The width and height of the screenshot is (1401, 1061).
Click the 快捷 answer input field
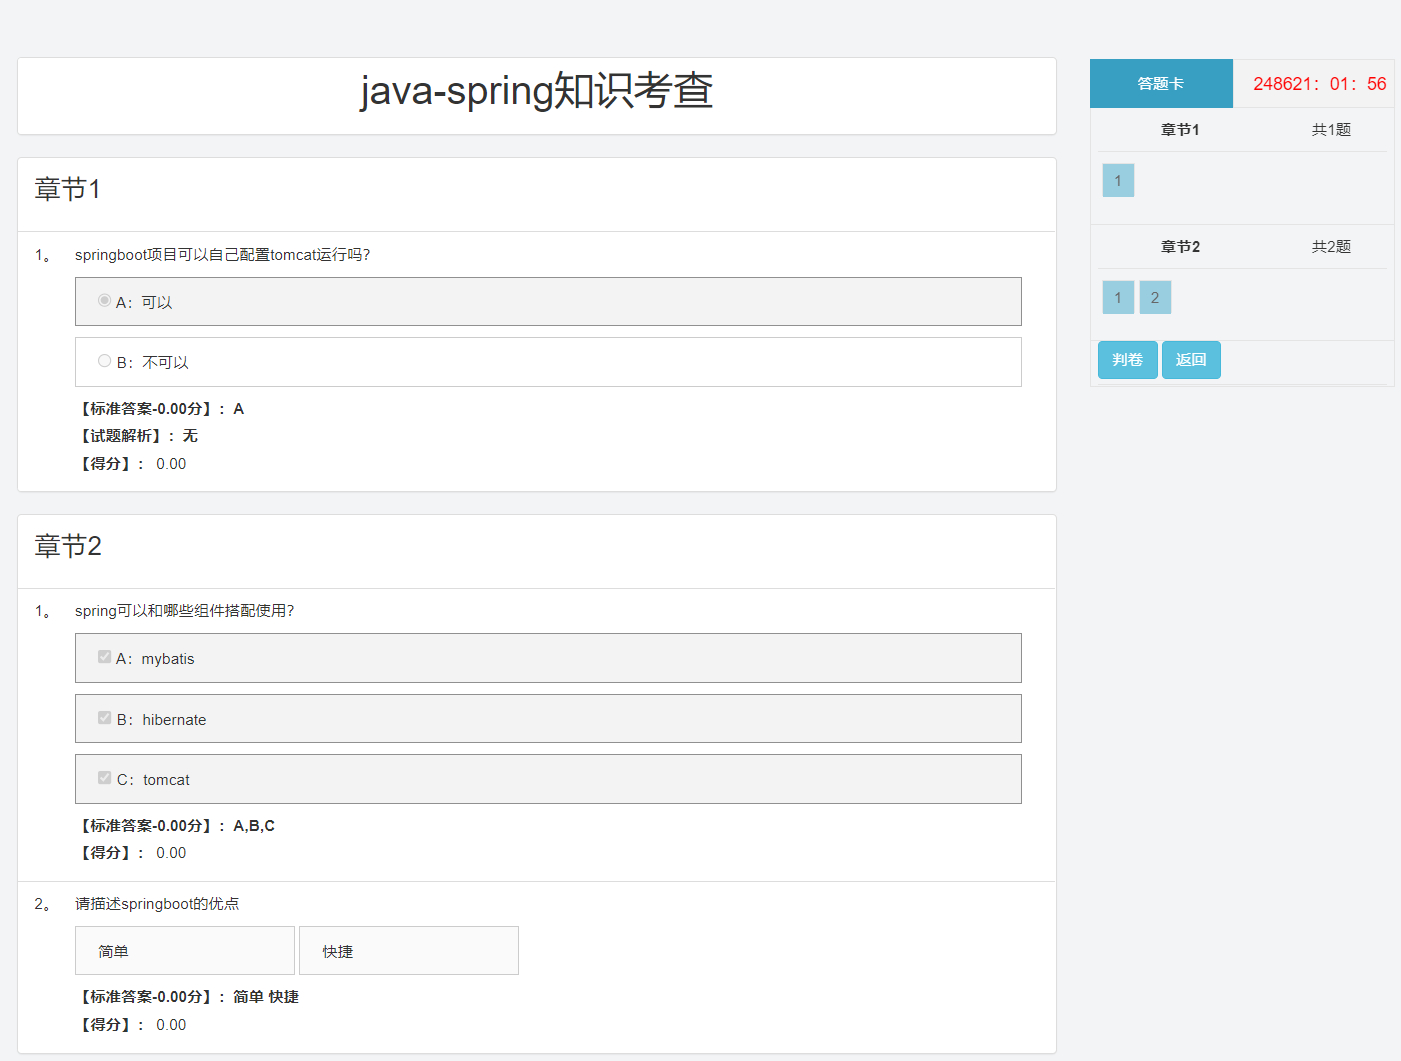408,950
